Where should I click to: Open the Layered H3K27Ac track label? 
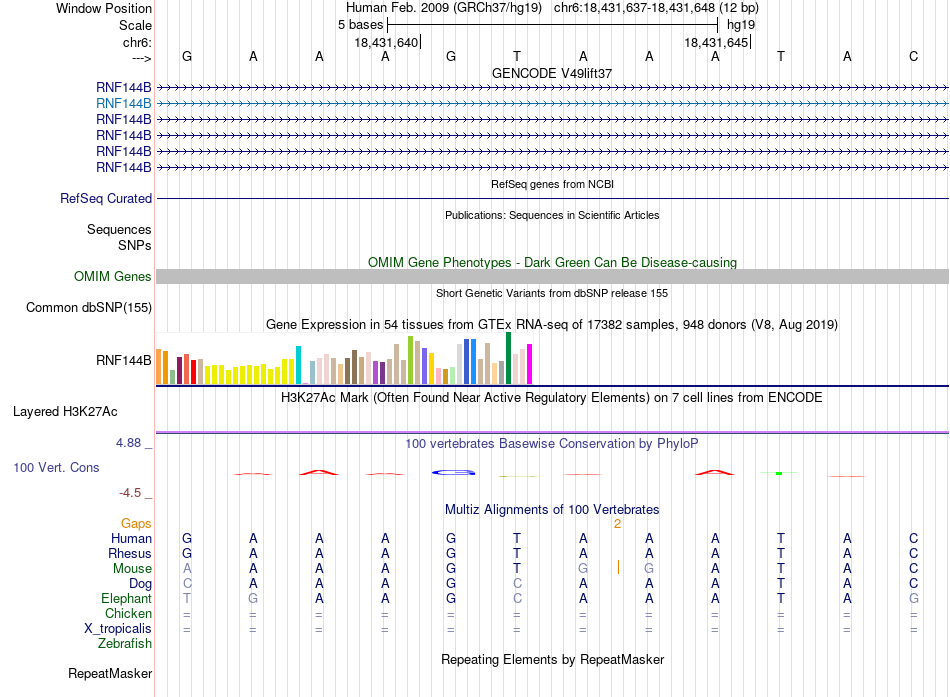pos(65,412)
